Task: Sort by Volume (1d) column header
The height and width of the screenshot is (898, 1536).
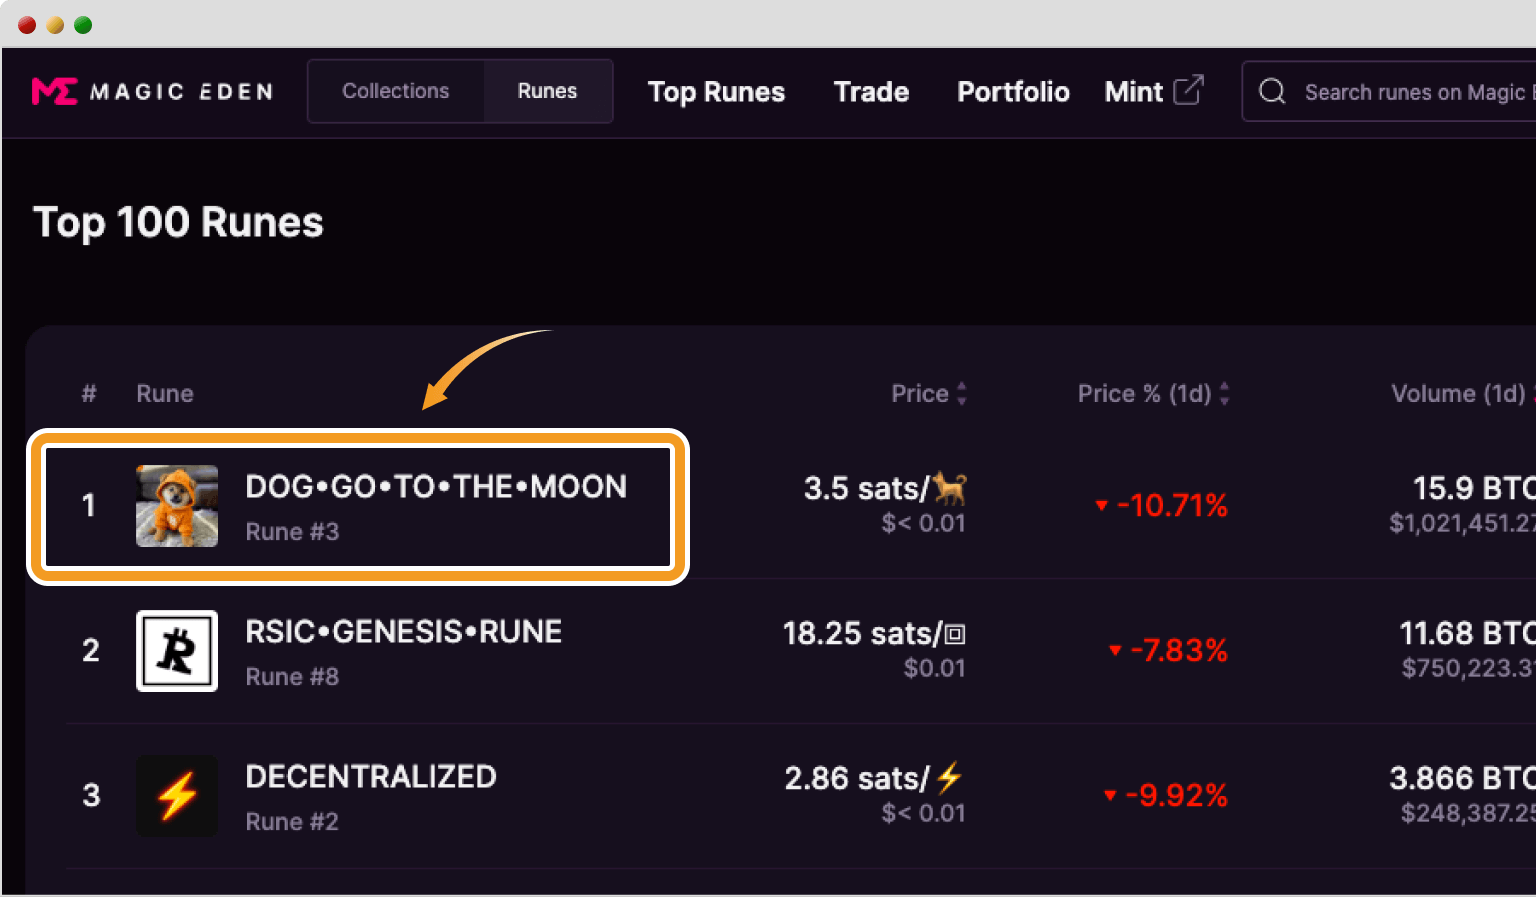Action: pyautogui.click(x=1458, y=393)
